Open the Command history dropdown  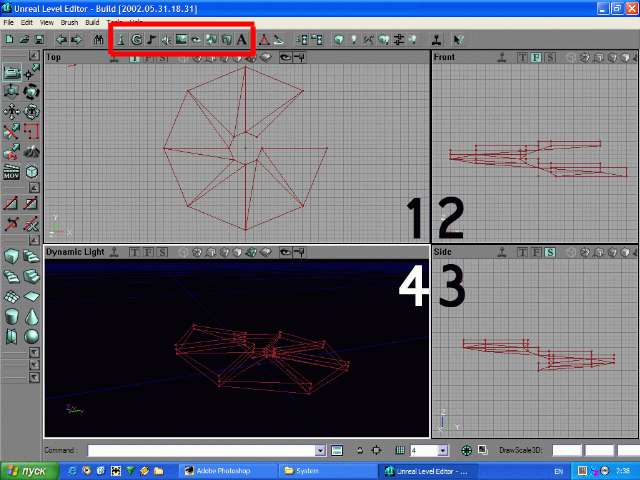coord(320,451)
